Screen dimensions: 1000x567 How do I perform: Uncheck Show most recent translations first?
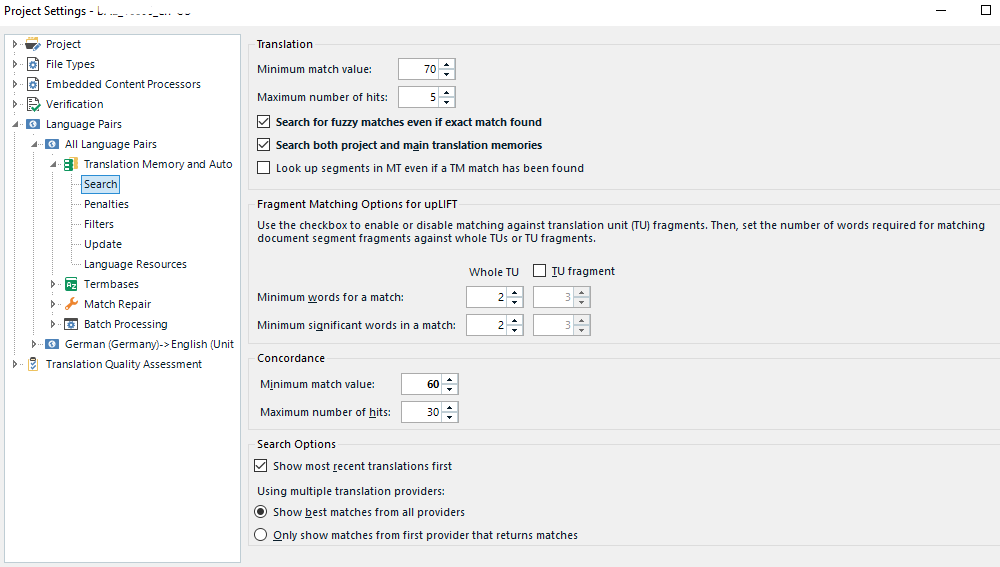(x=262, y=466)
